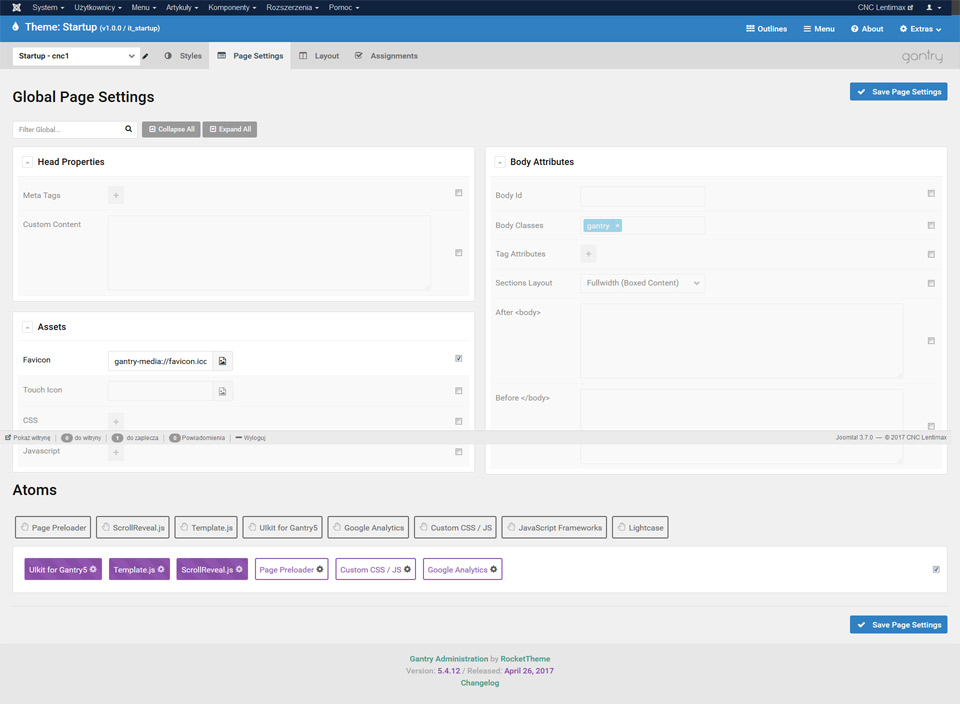Open the About page
This screenshot has height=704, width=960.
(867, 29)
